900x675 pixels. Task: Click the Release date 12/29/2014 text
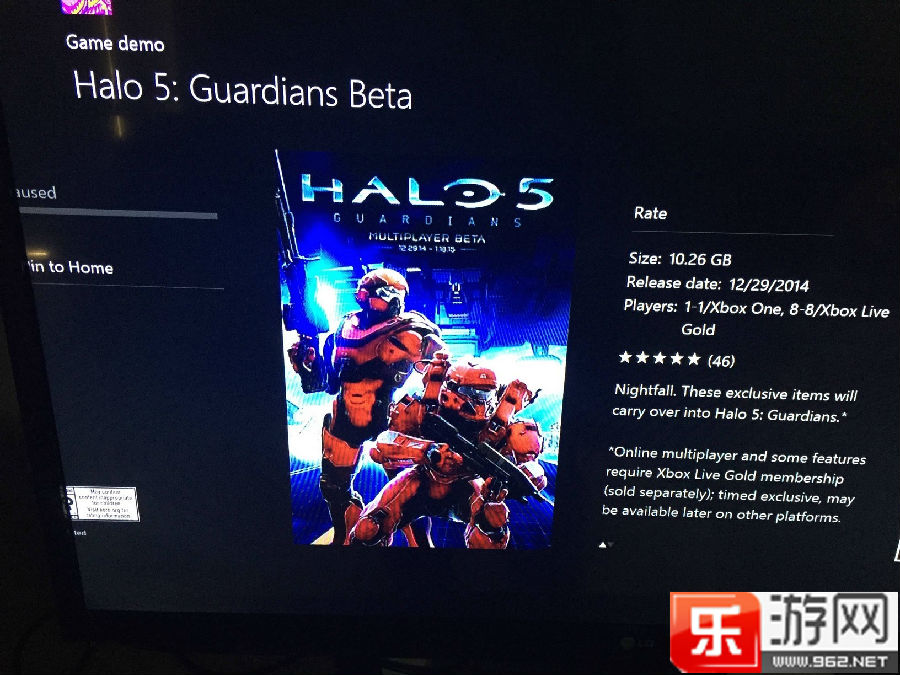tap(717, 284)
